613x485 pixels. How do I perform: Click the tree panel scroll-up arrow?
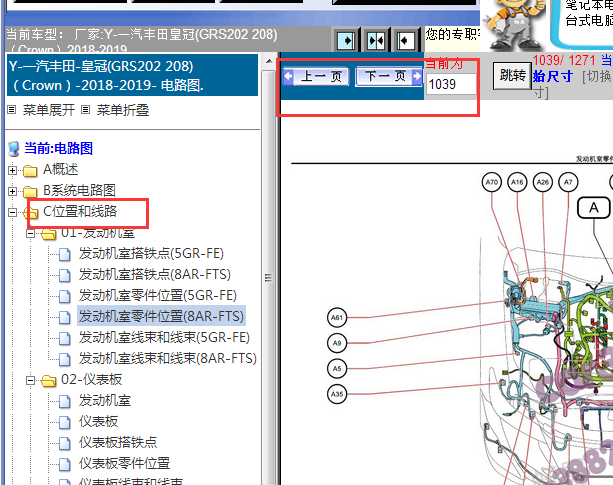pyautogui.click(x=269, y=61)
